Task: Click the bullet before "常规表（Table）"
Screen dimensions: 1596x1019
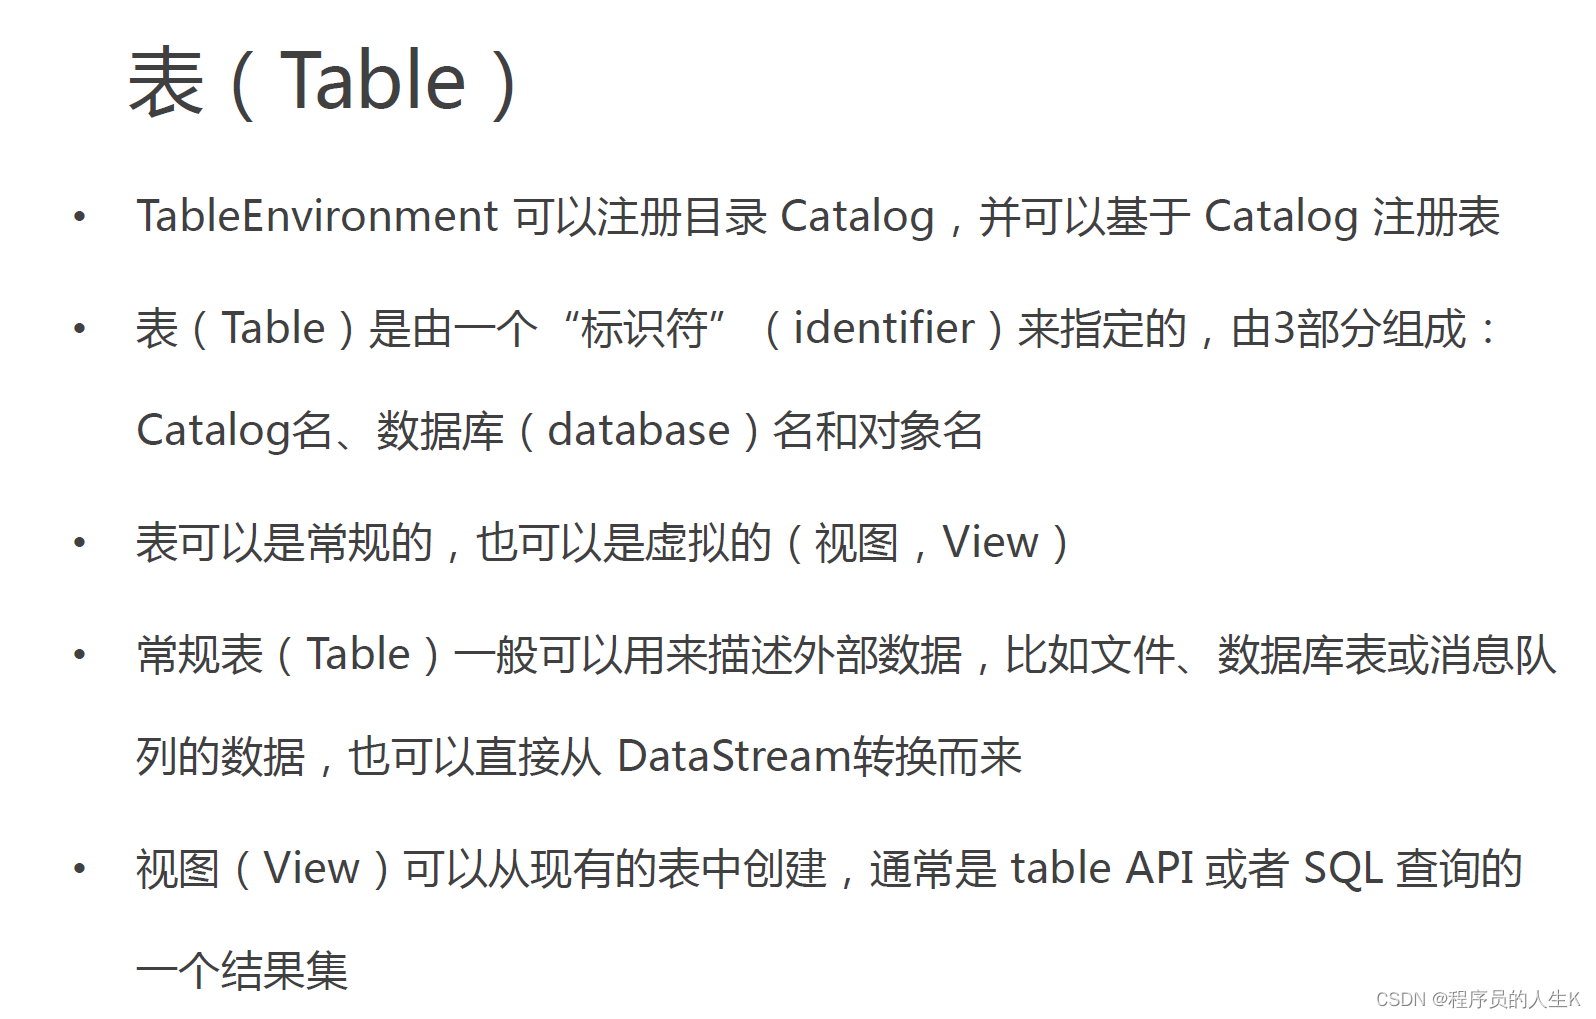Action: tap(80, 655)
